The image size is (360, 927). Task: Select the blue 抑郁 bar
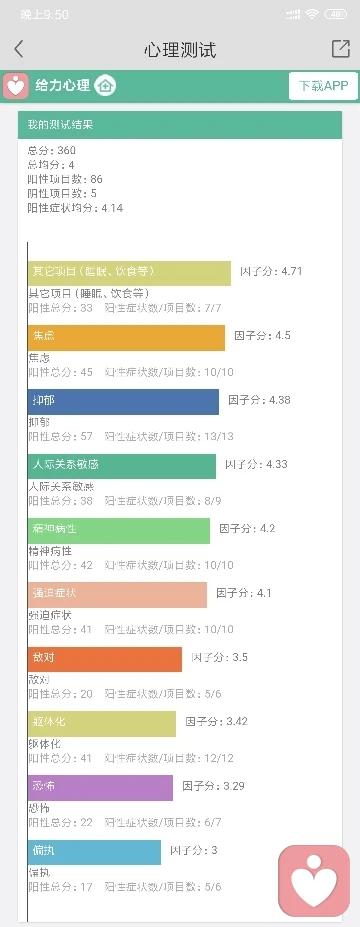[124, 402]
